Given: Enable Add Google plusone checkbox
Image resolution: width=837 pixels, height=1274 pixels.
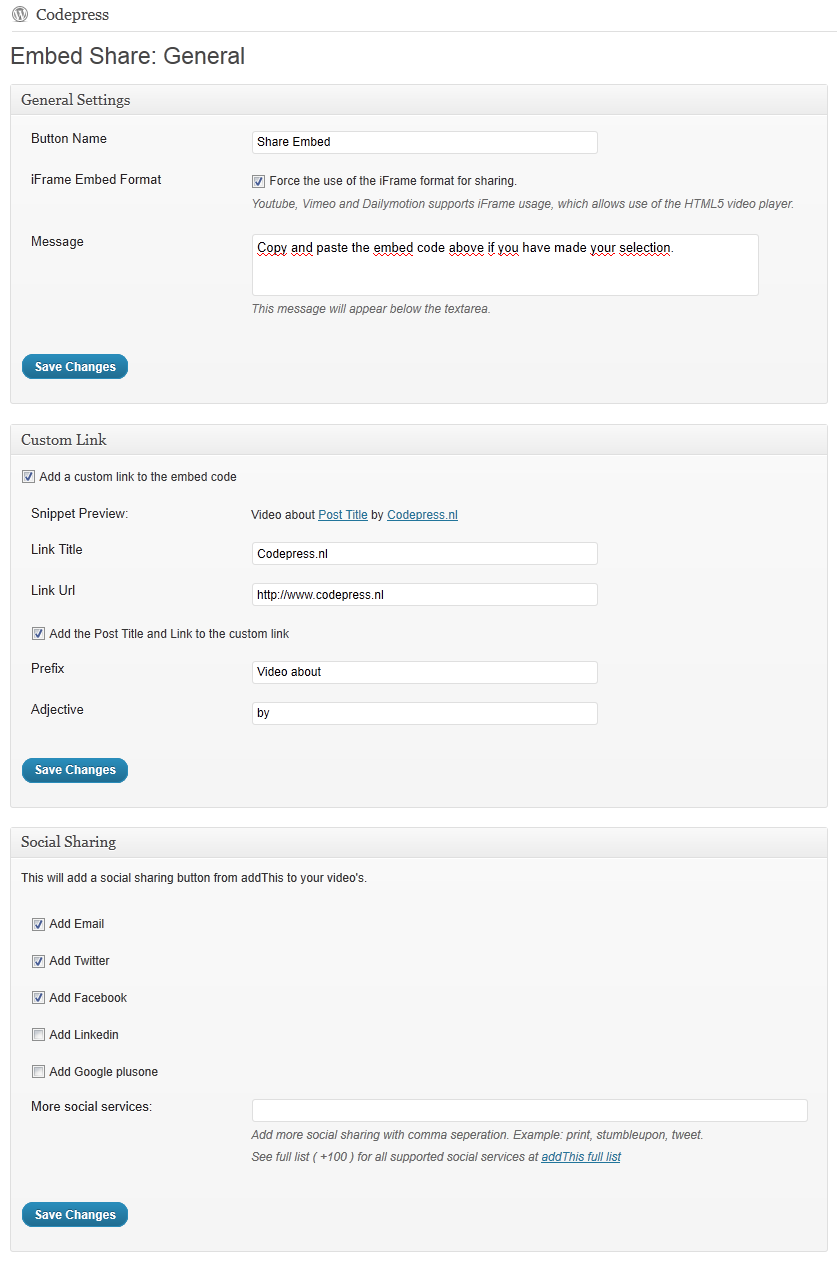Looking at the screenshot, I should pos(38,1072).
